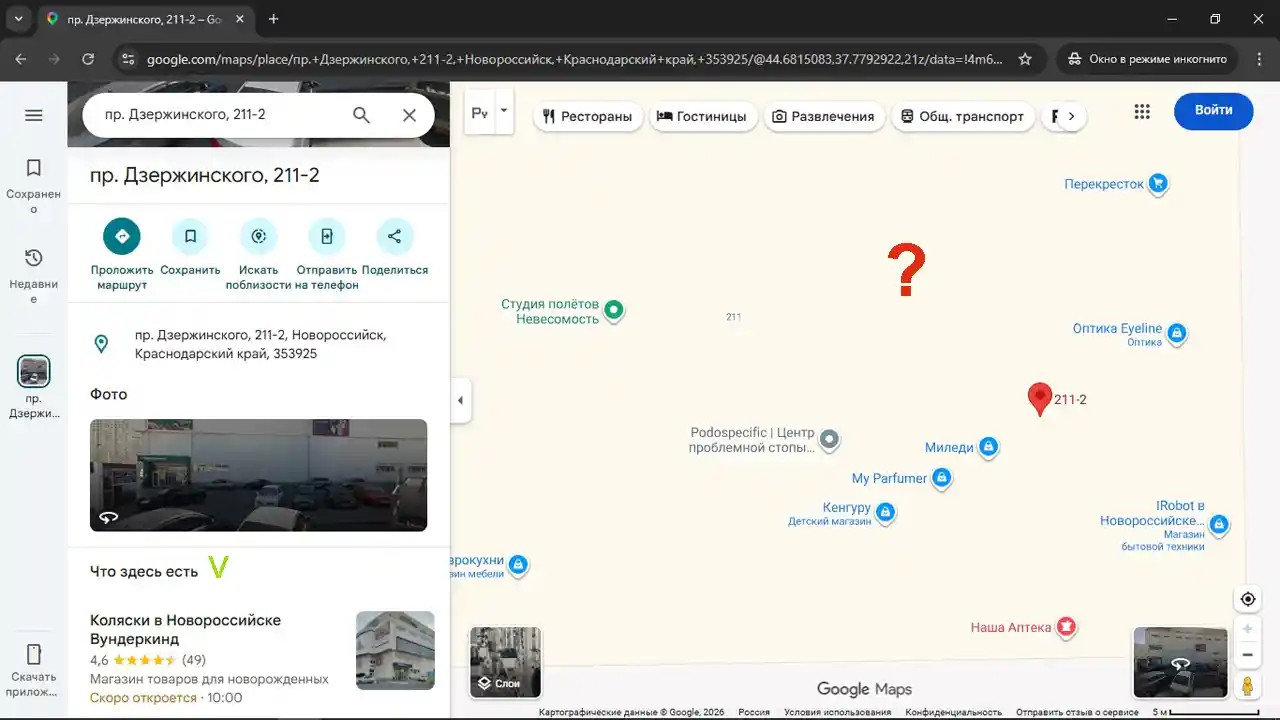
Task: Click the Россия footer link
Action: (754, 712)
